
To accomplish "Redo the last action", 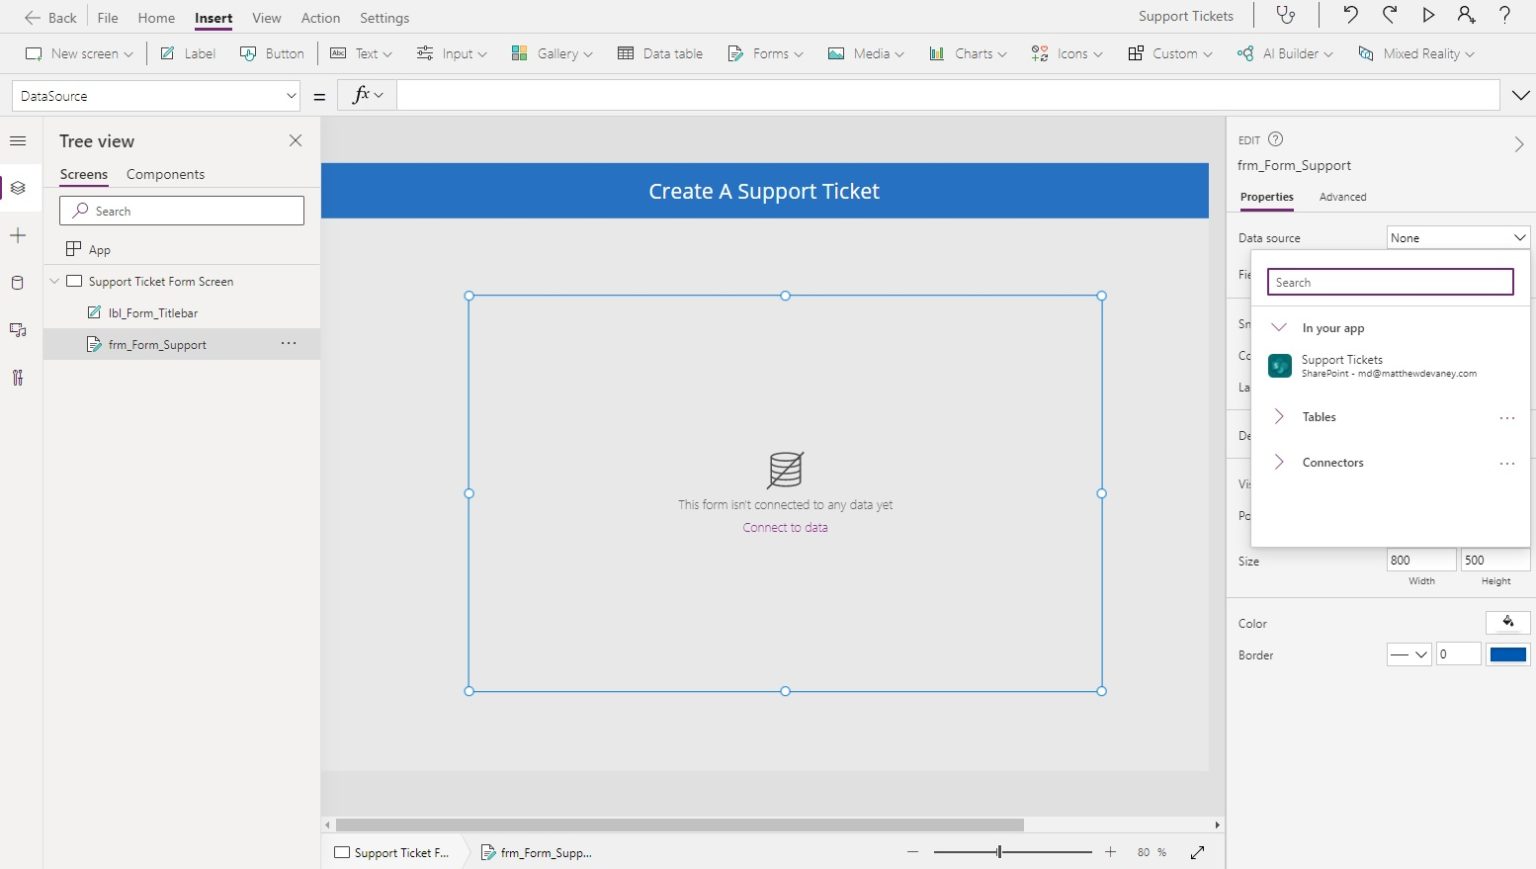I will (1389, 16).
